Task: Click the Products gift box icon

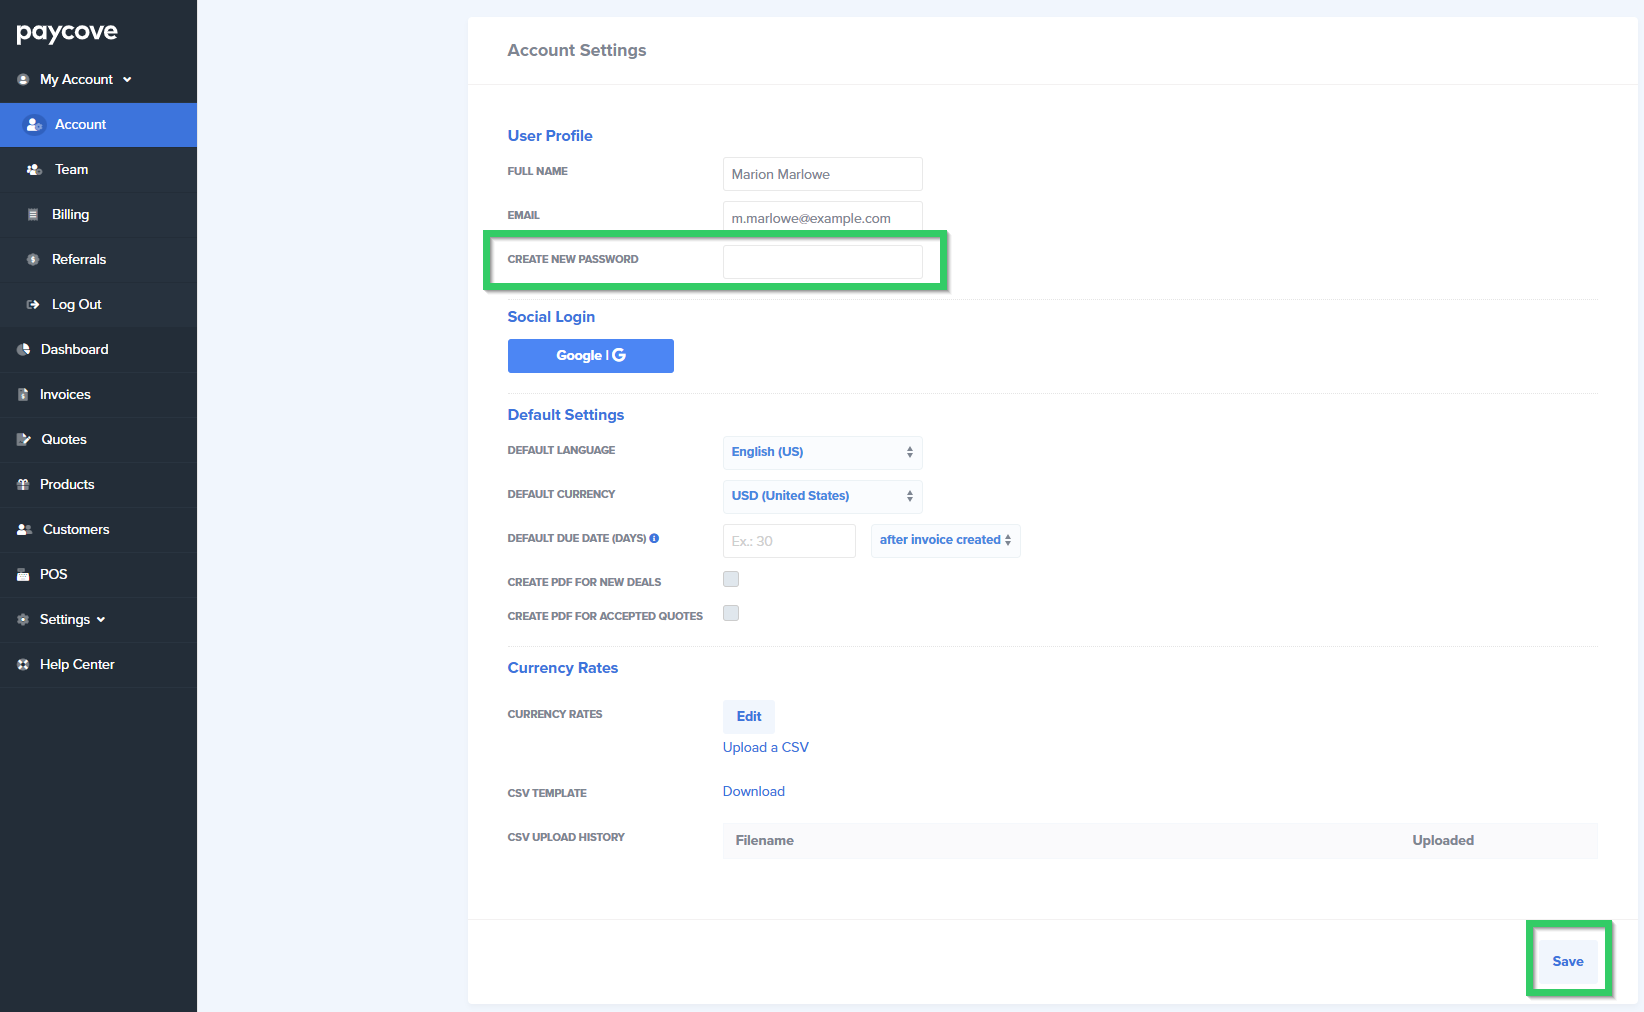Action: point(23,484)
